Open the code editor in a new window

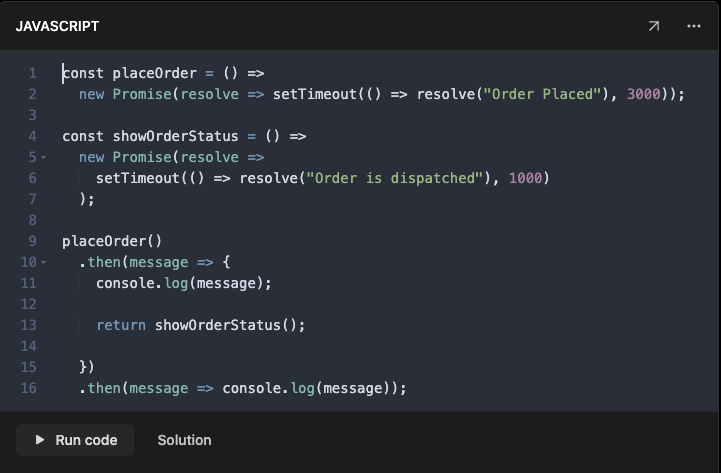653,26
